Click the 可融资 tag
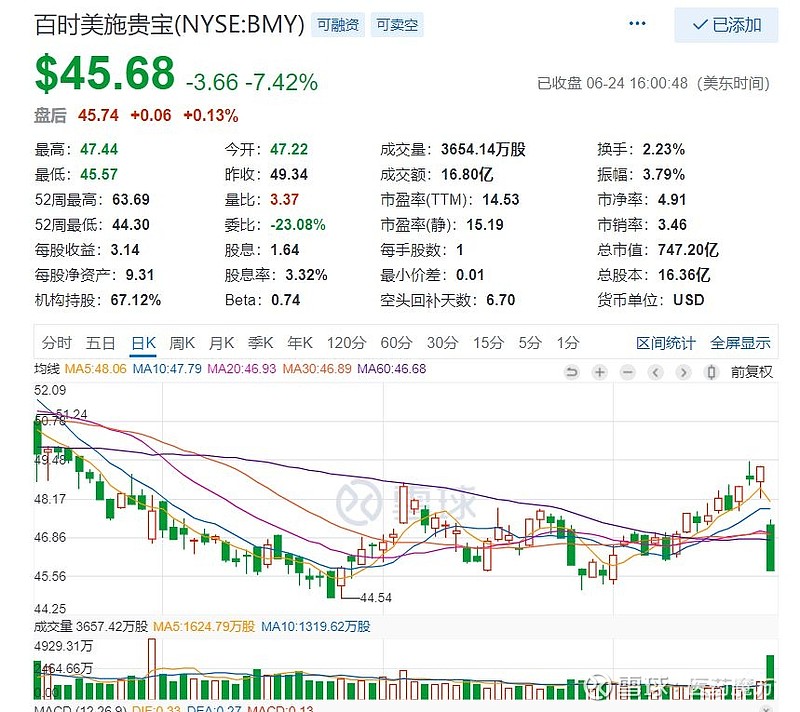Screen dimensions: 800x712 click(336, 25)
